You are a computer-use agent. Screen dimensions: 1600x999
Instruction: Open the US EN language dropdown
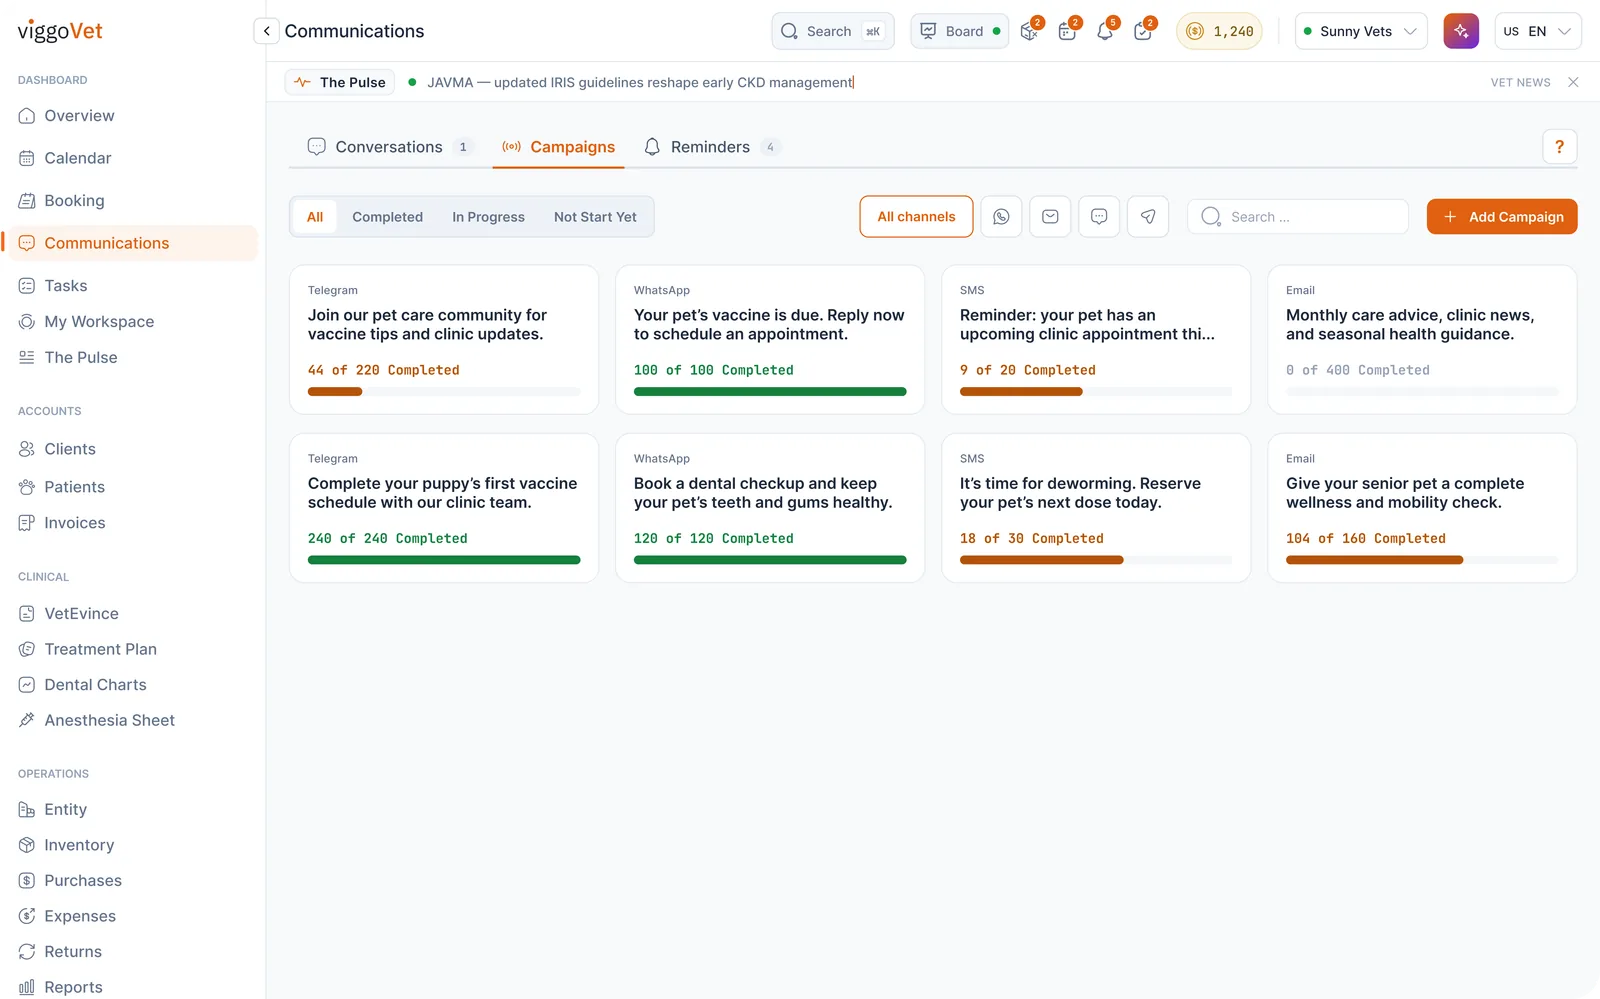coord(1538,31)
